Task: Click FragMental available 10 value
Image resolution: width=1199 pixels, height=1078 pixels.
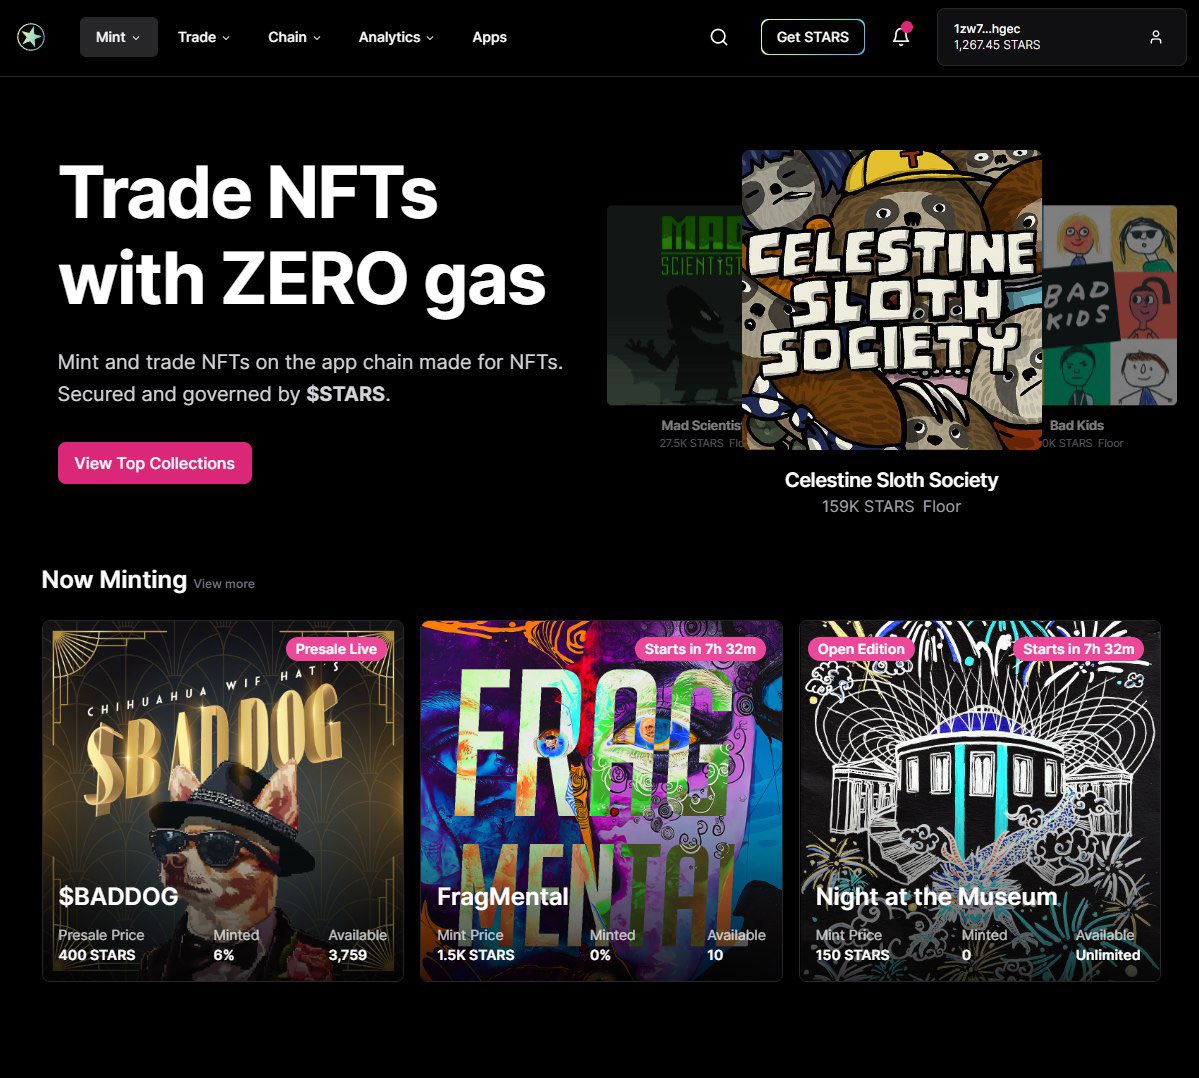Action: (715, 955)
